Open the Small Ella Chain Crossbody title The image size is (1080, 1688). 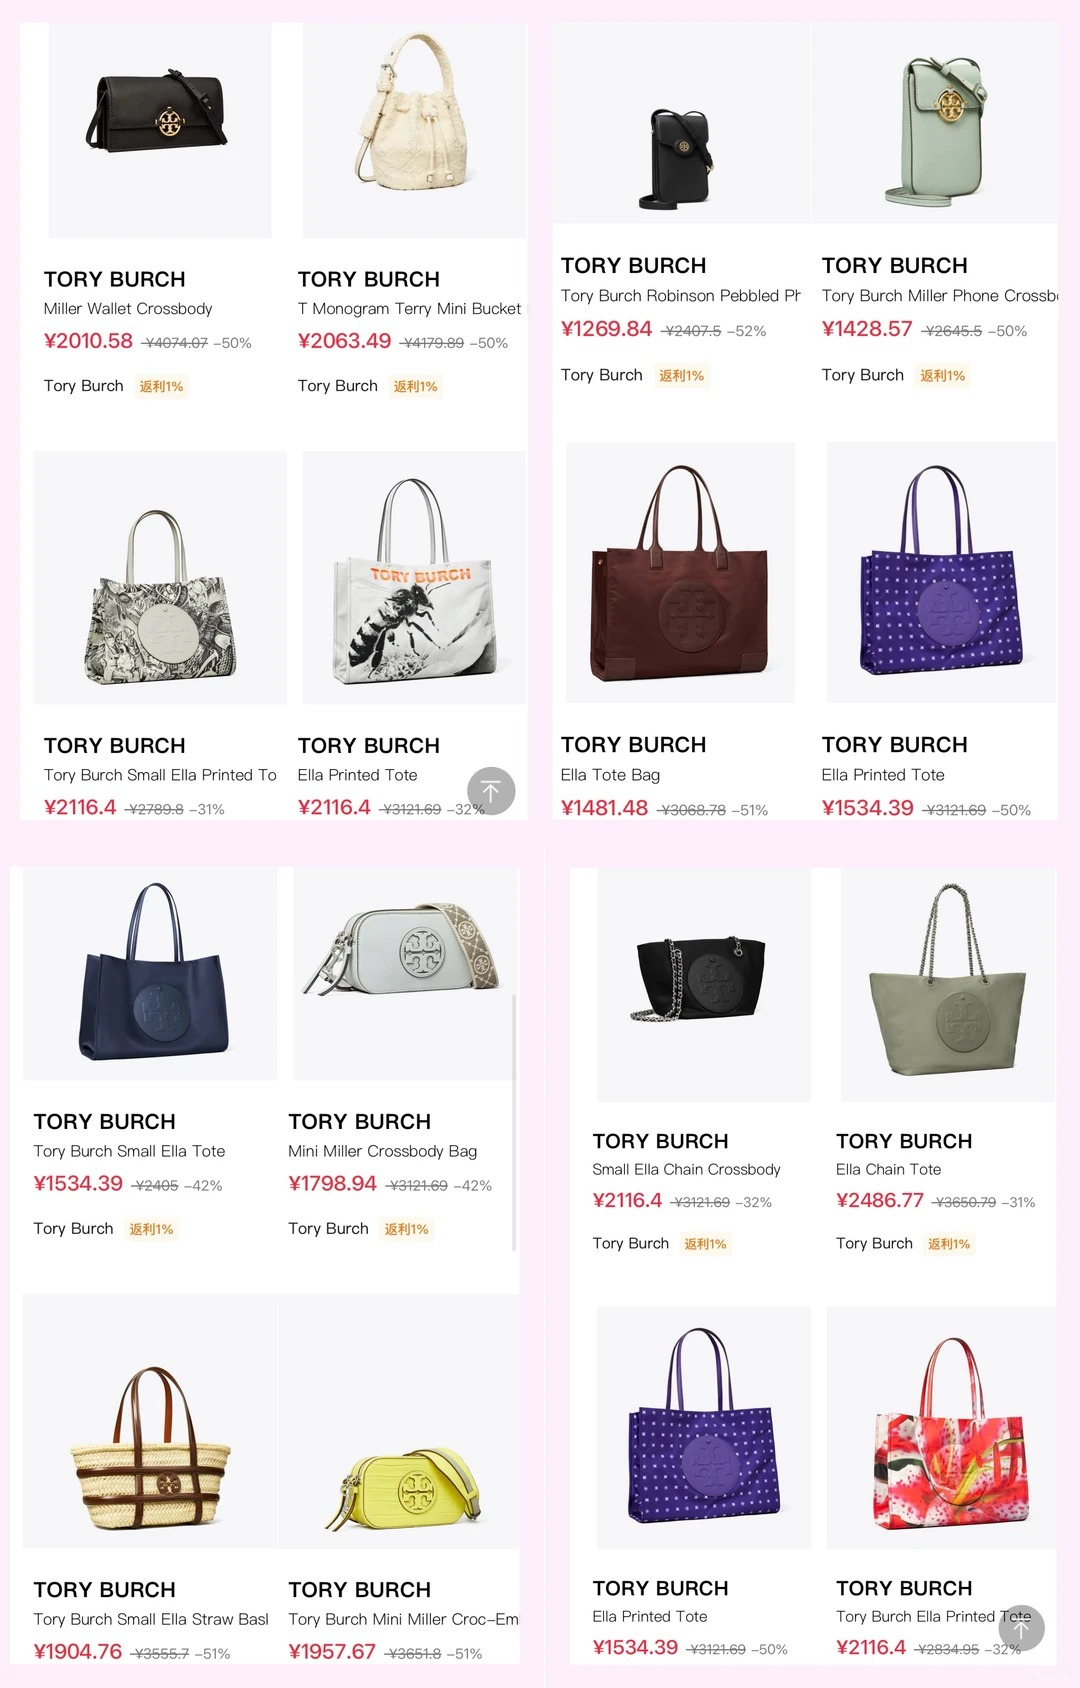(x=686, y=1169)
